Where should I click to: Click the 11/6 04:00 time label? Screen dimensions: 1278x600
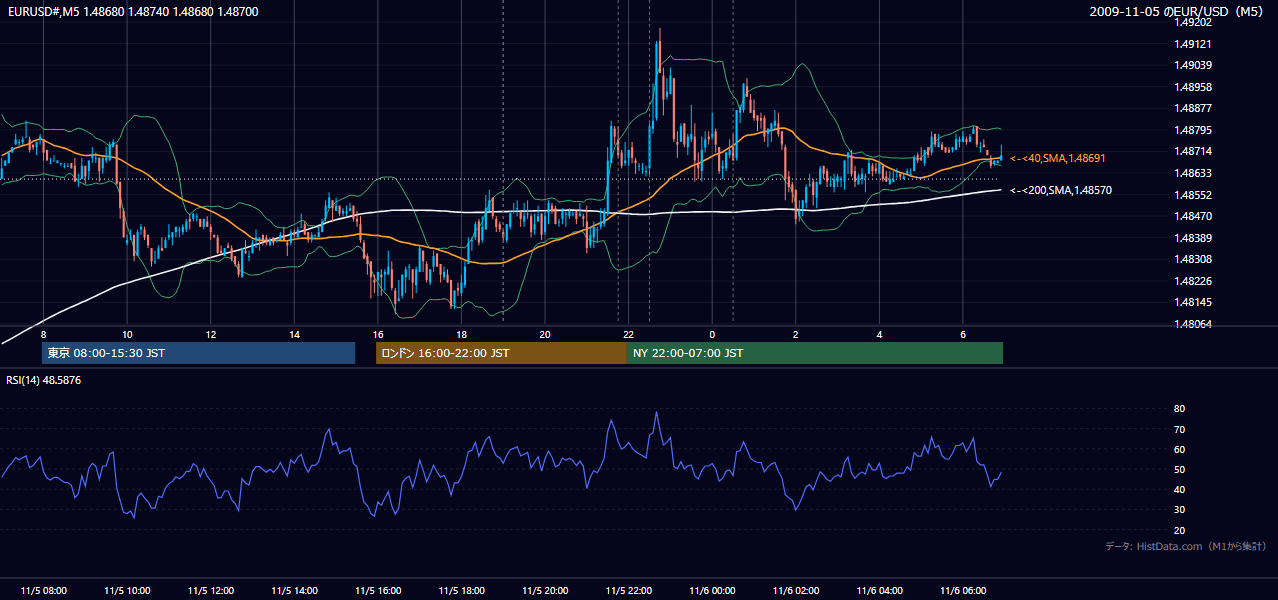[x=879, y=591]
